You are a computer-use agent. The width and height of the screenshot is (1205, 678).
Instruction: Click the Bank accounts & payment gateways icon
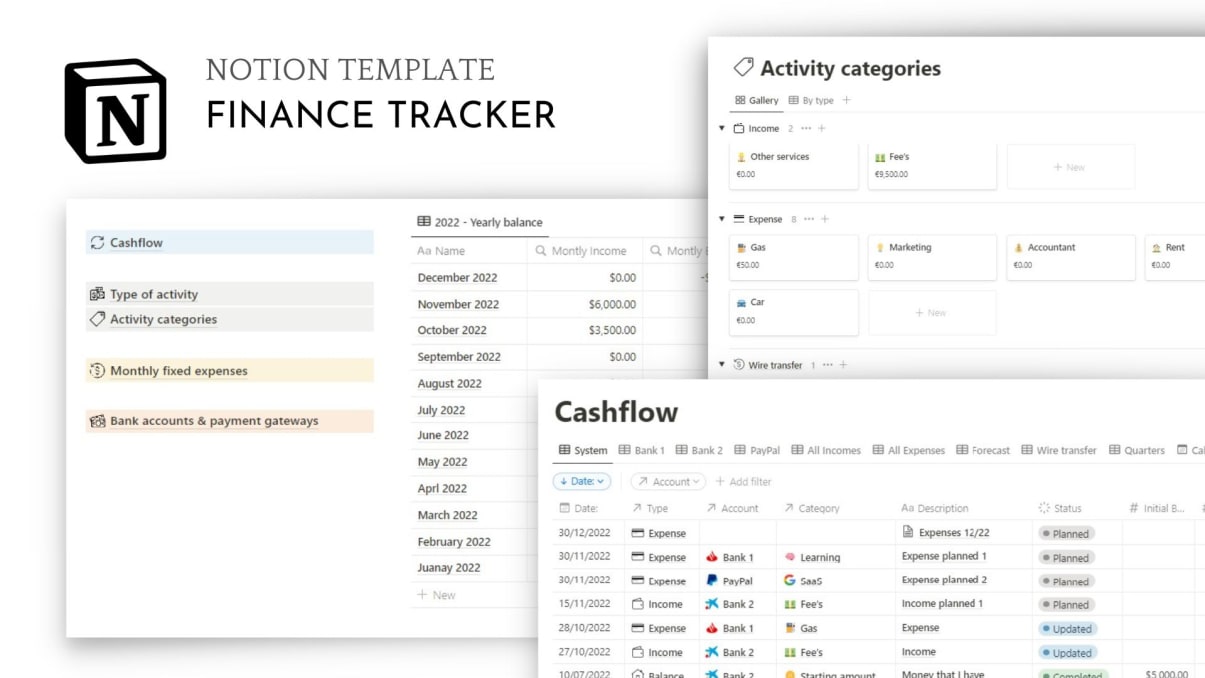click(97, 421)
